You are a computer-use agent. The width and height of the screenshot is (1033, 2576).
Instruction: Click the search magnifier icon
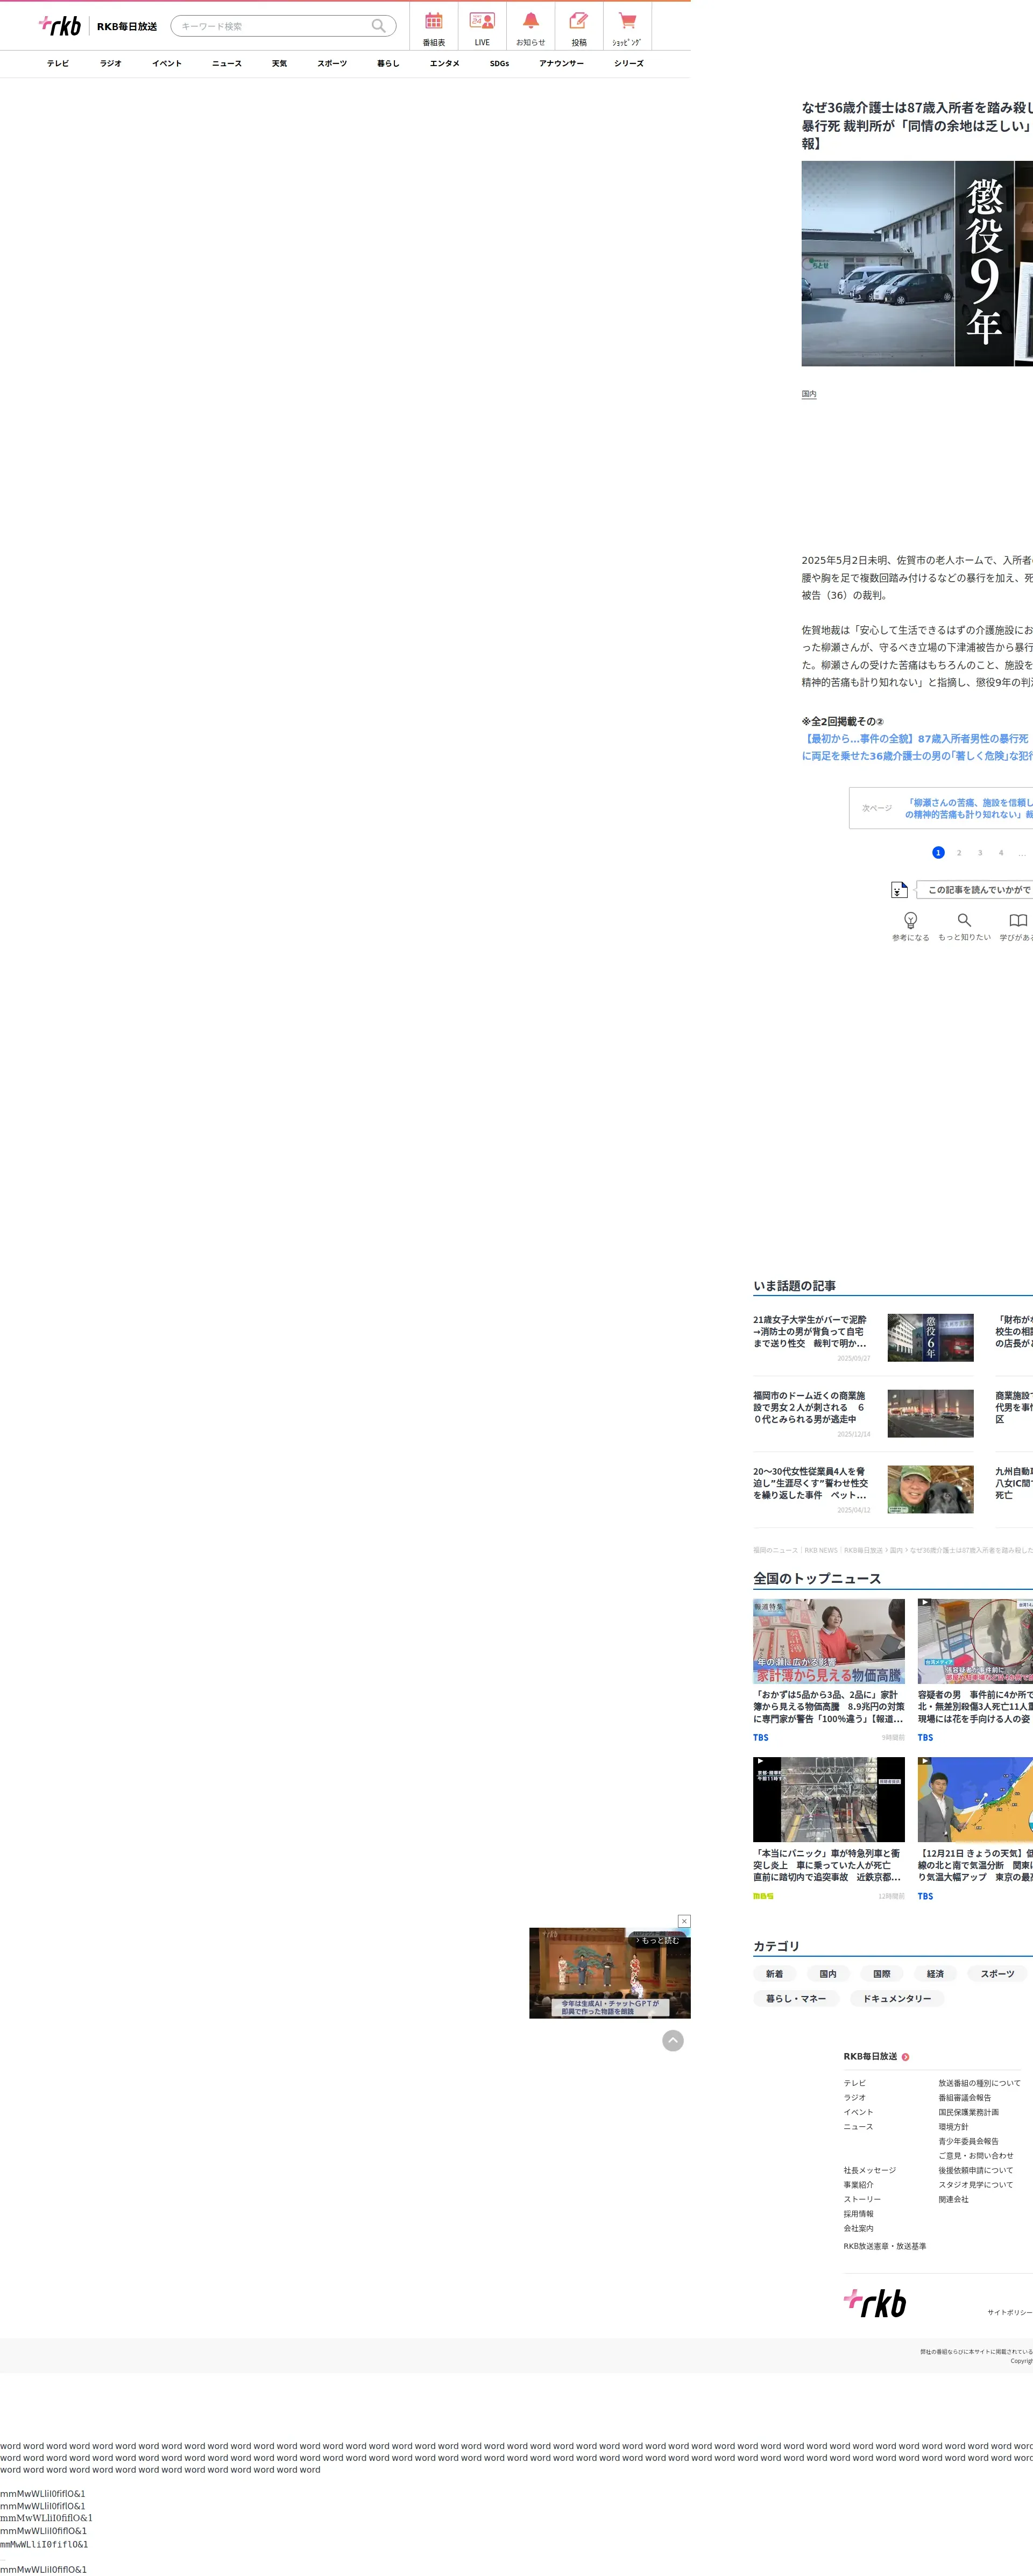(x=379, y=26)
